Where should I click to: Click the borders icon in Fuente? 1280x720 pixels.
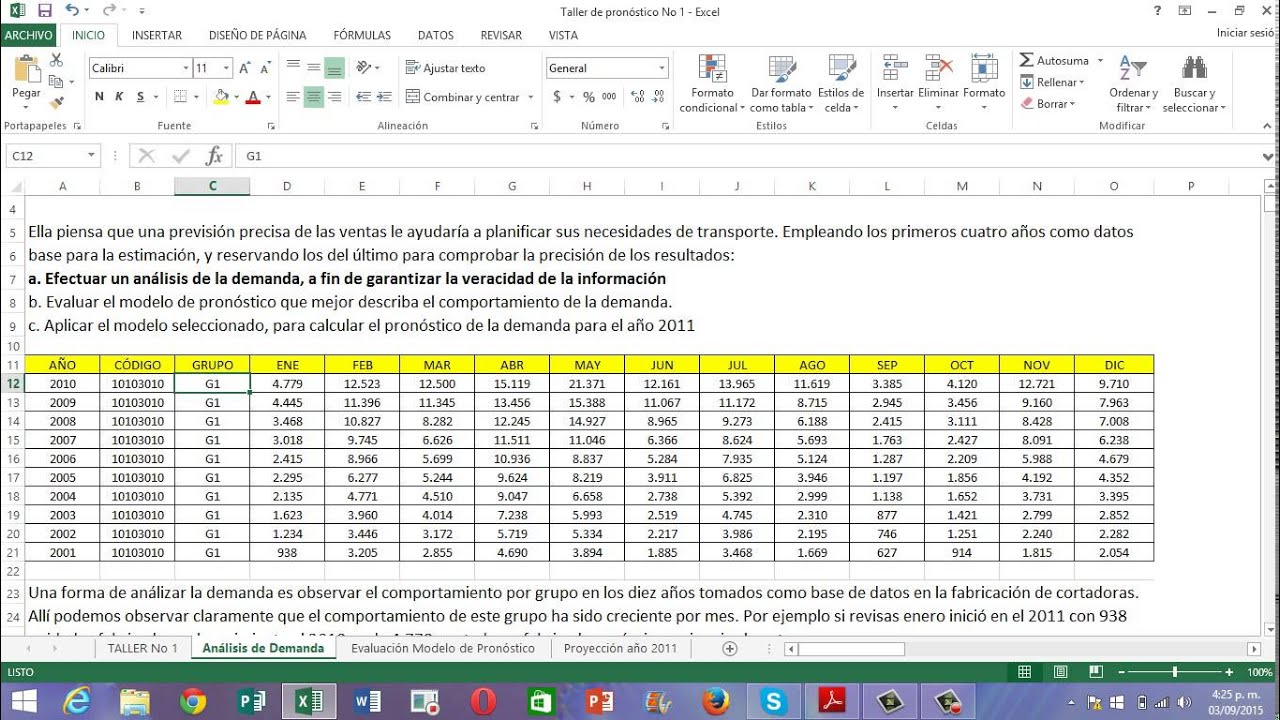point(181,97)
